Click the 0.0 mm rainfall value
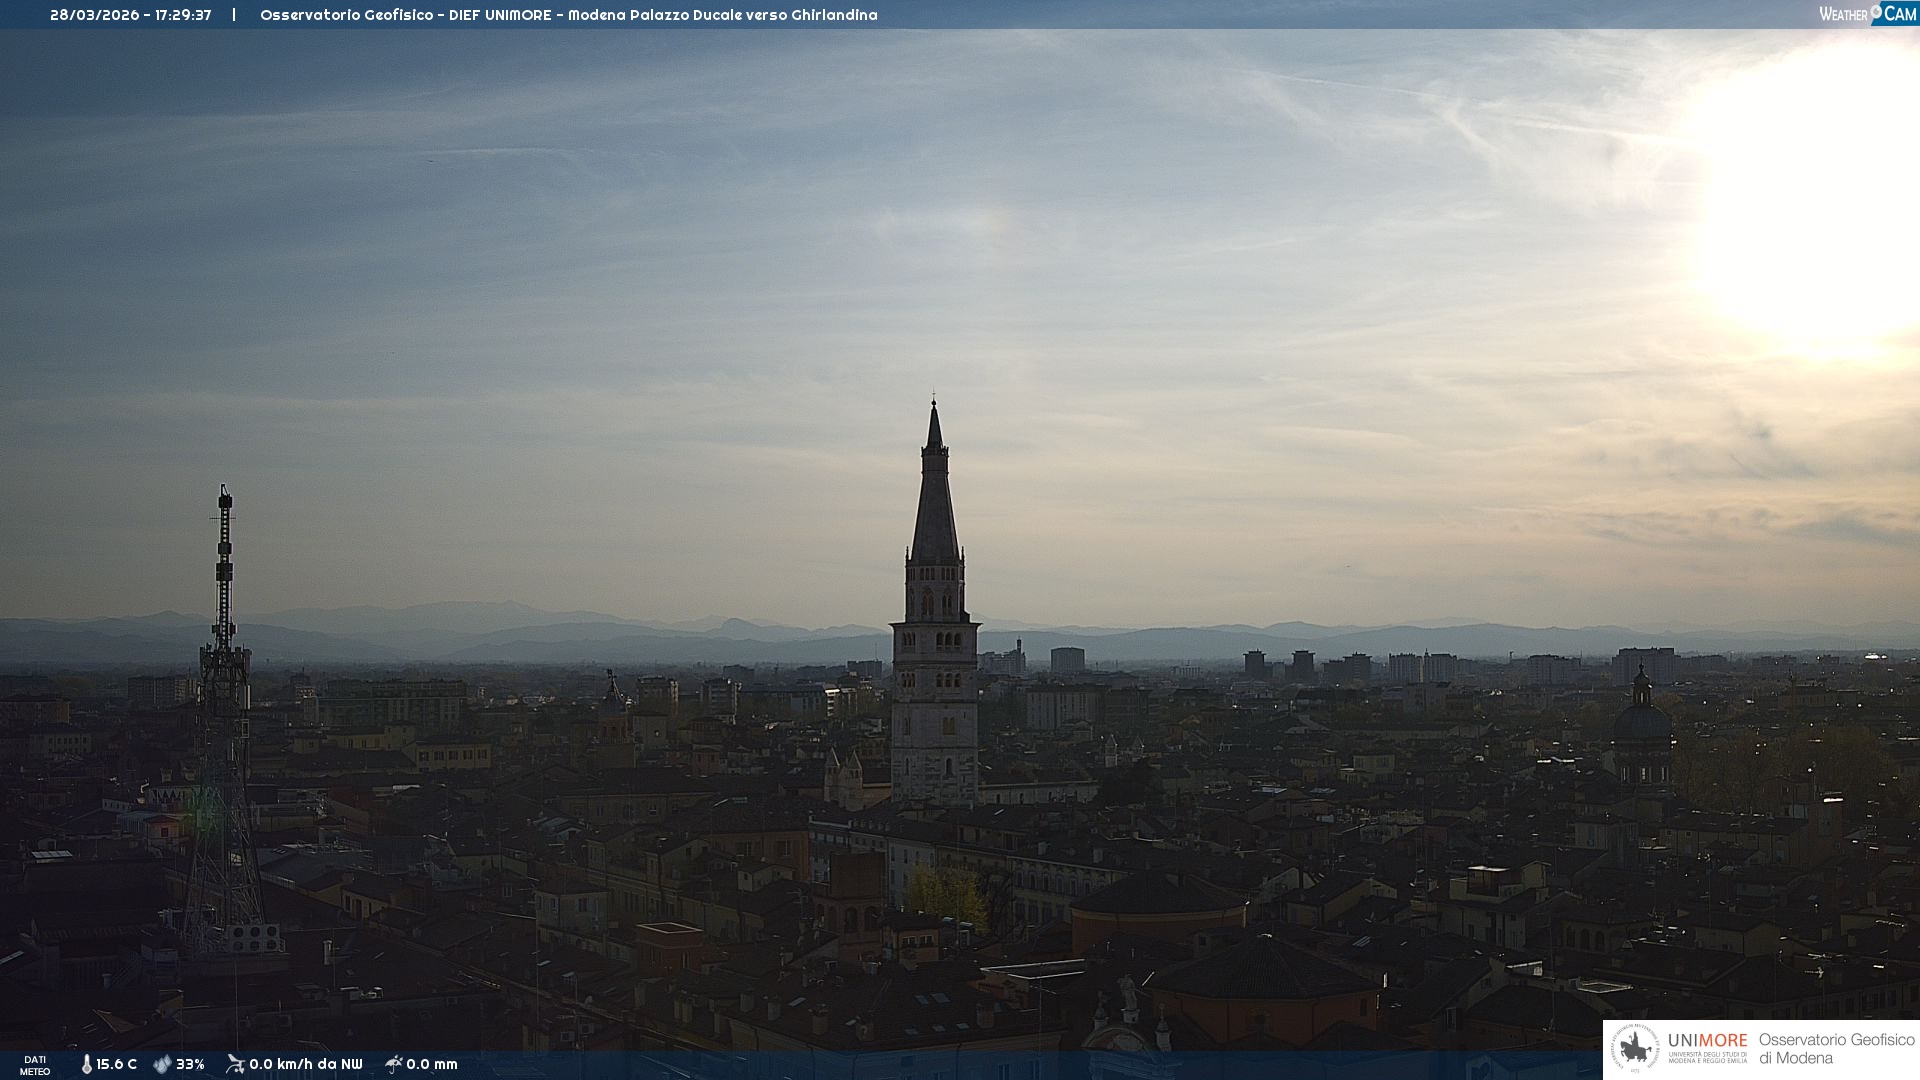 (x=431, y=1064)
